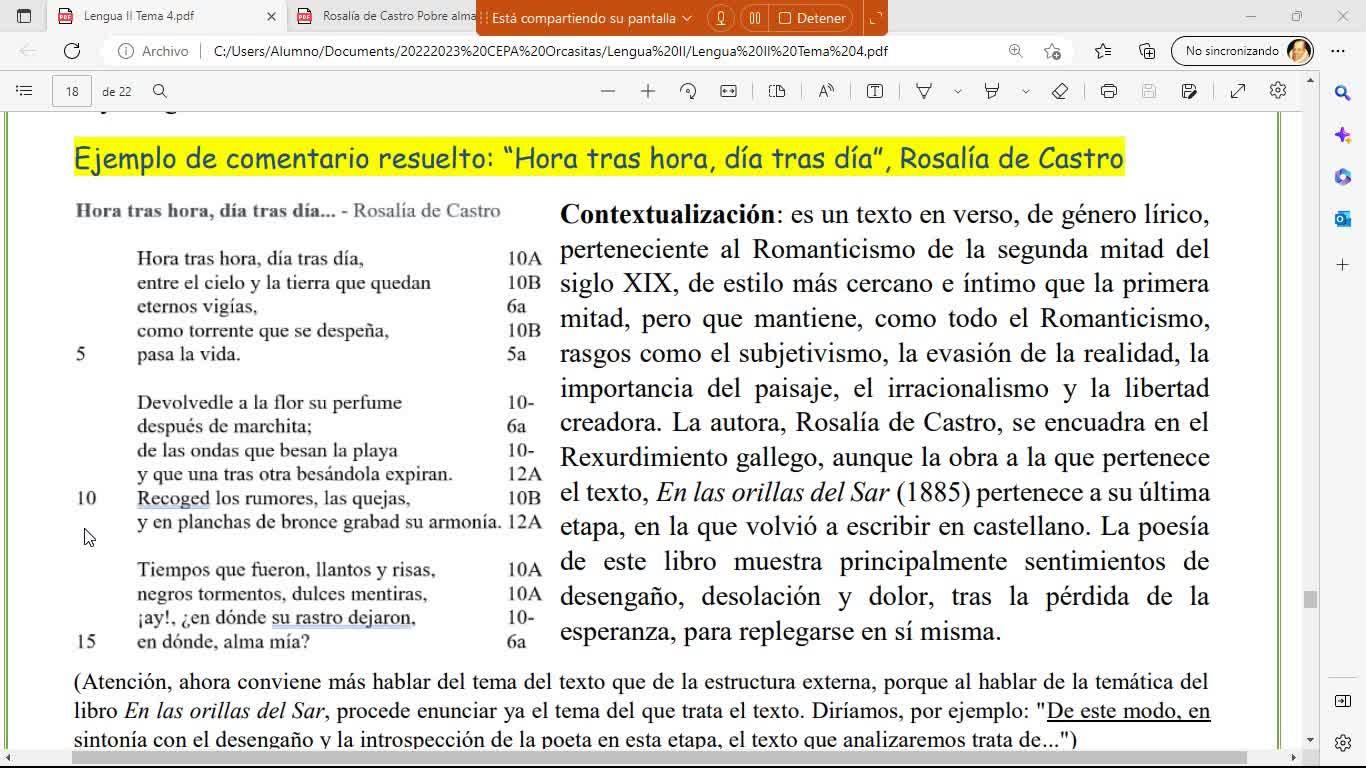Toggle Read aloud for the PDF
Viewport: 1366px width, 768px height.
pos(826,91)
